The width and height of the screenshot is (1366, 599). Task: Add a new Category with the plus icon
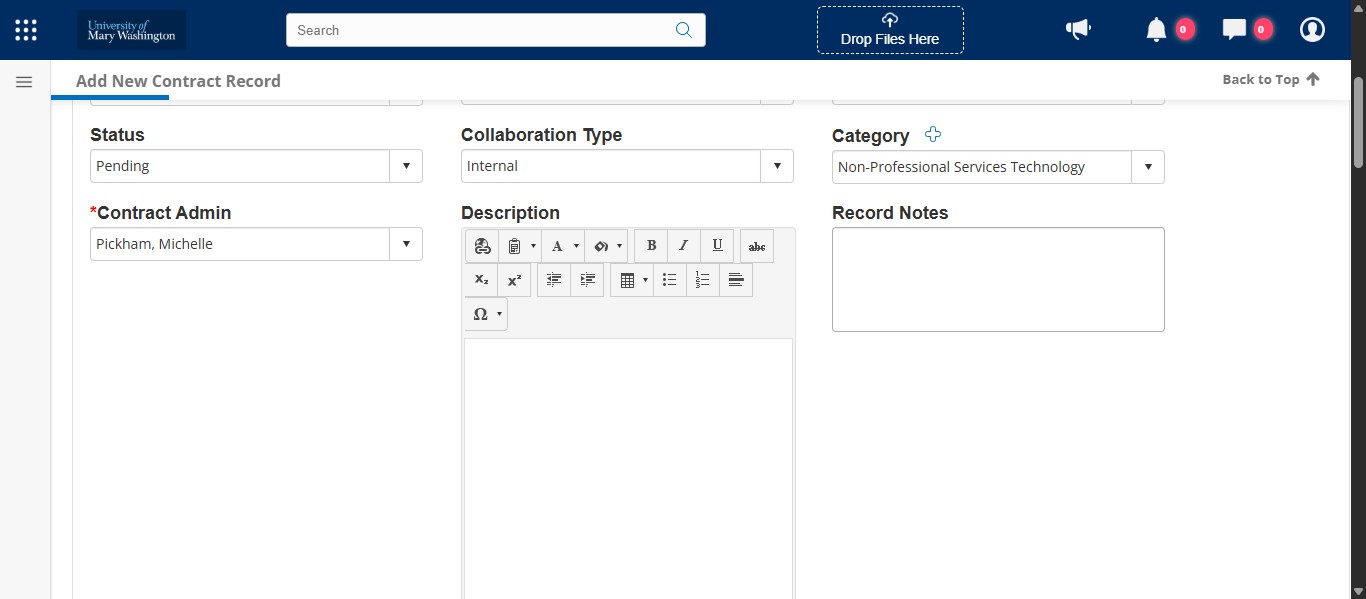pos(932,134)
